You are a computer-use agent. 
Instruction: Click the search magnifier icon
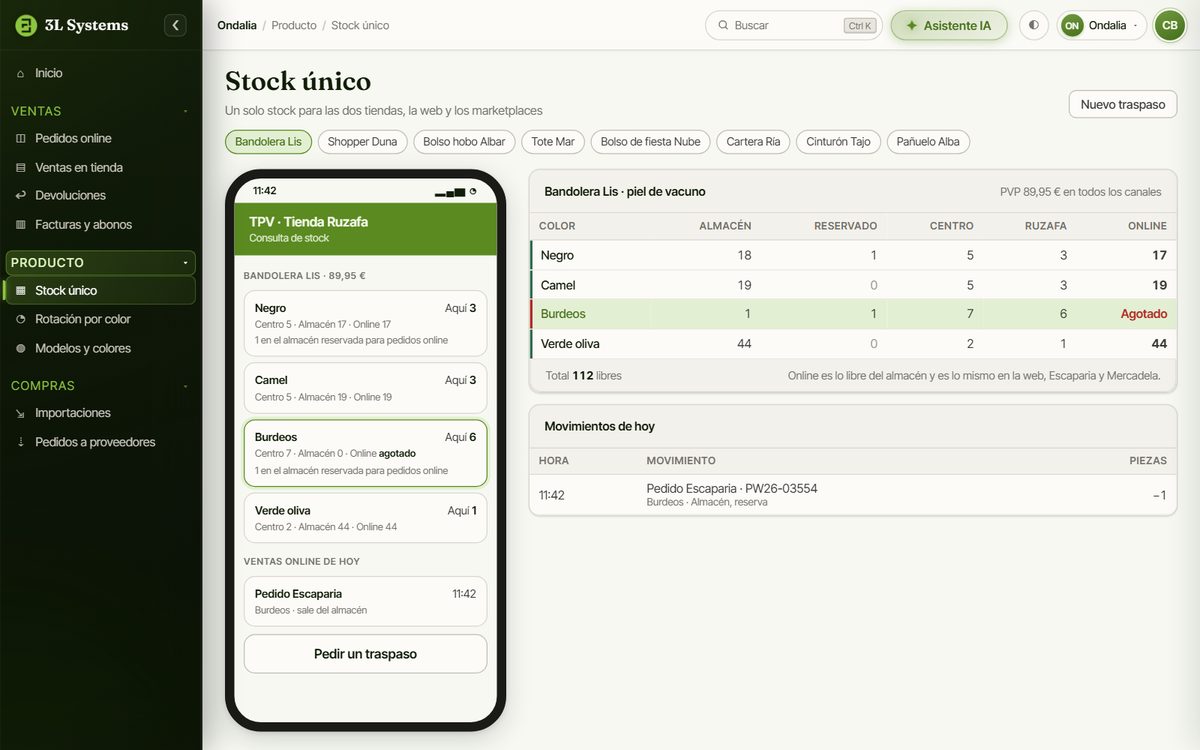point(723,25)
